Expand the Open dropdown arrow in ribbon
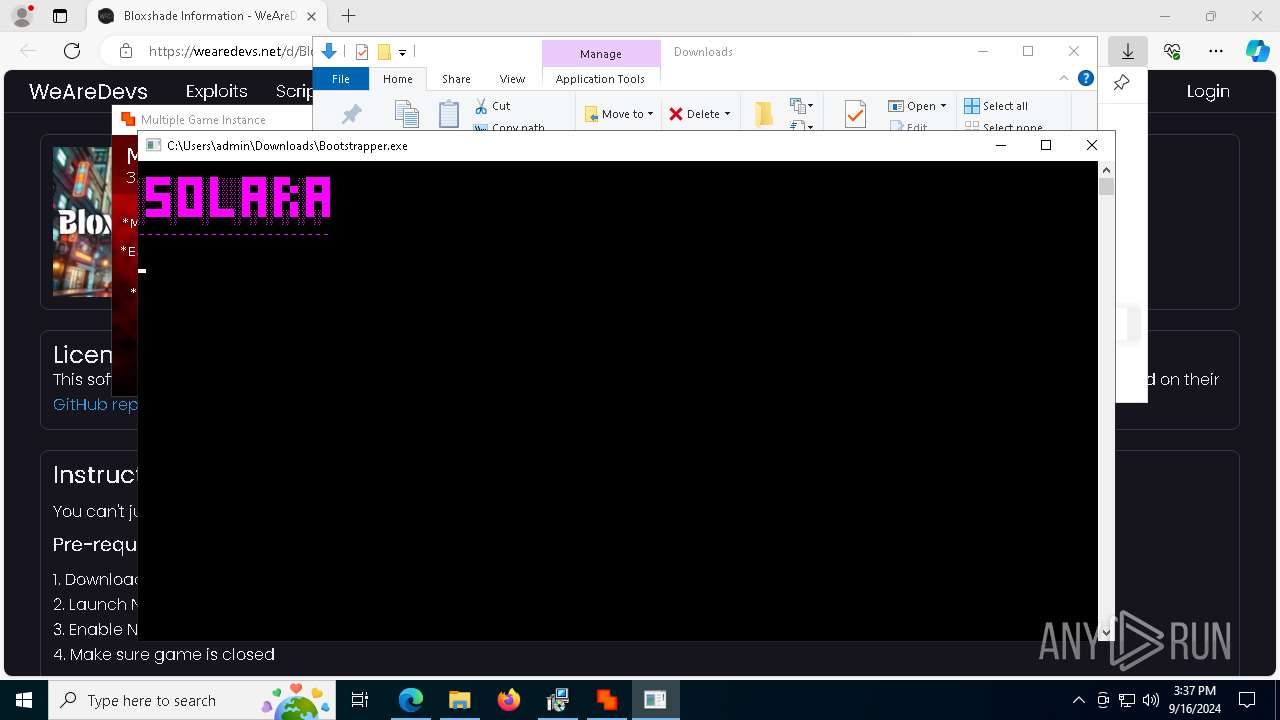 [x=943, y=106]
